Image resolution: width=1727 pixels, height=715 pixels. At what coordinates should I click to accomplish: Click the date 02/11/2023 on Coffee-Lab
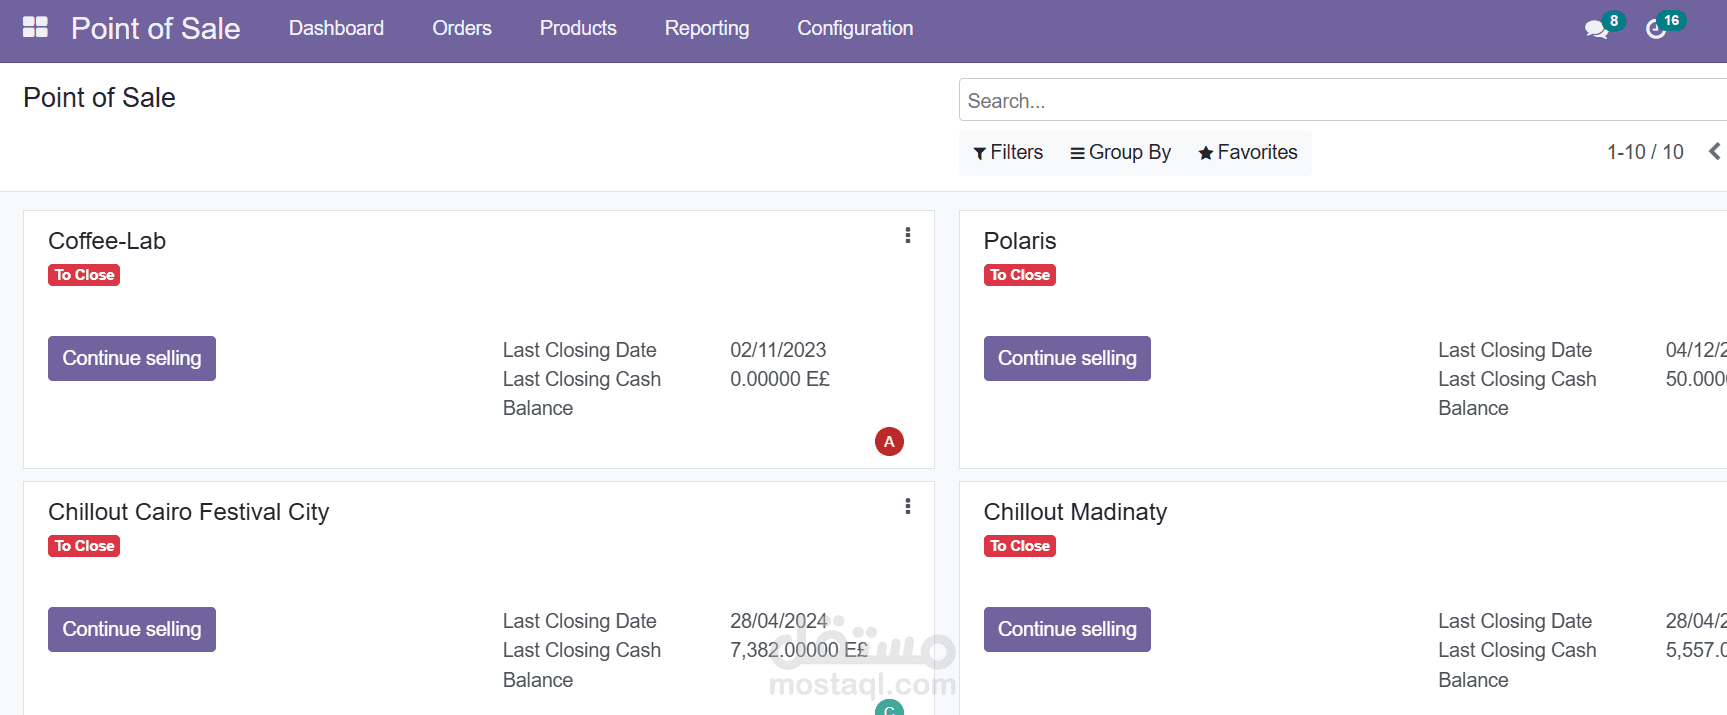[x=778, y=350]
